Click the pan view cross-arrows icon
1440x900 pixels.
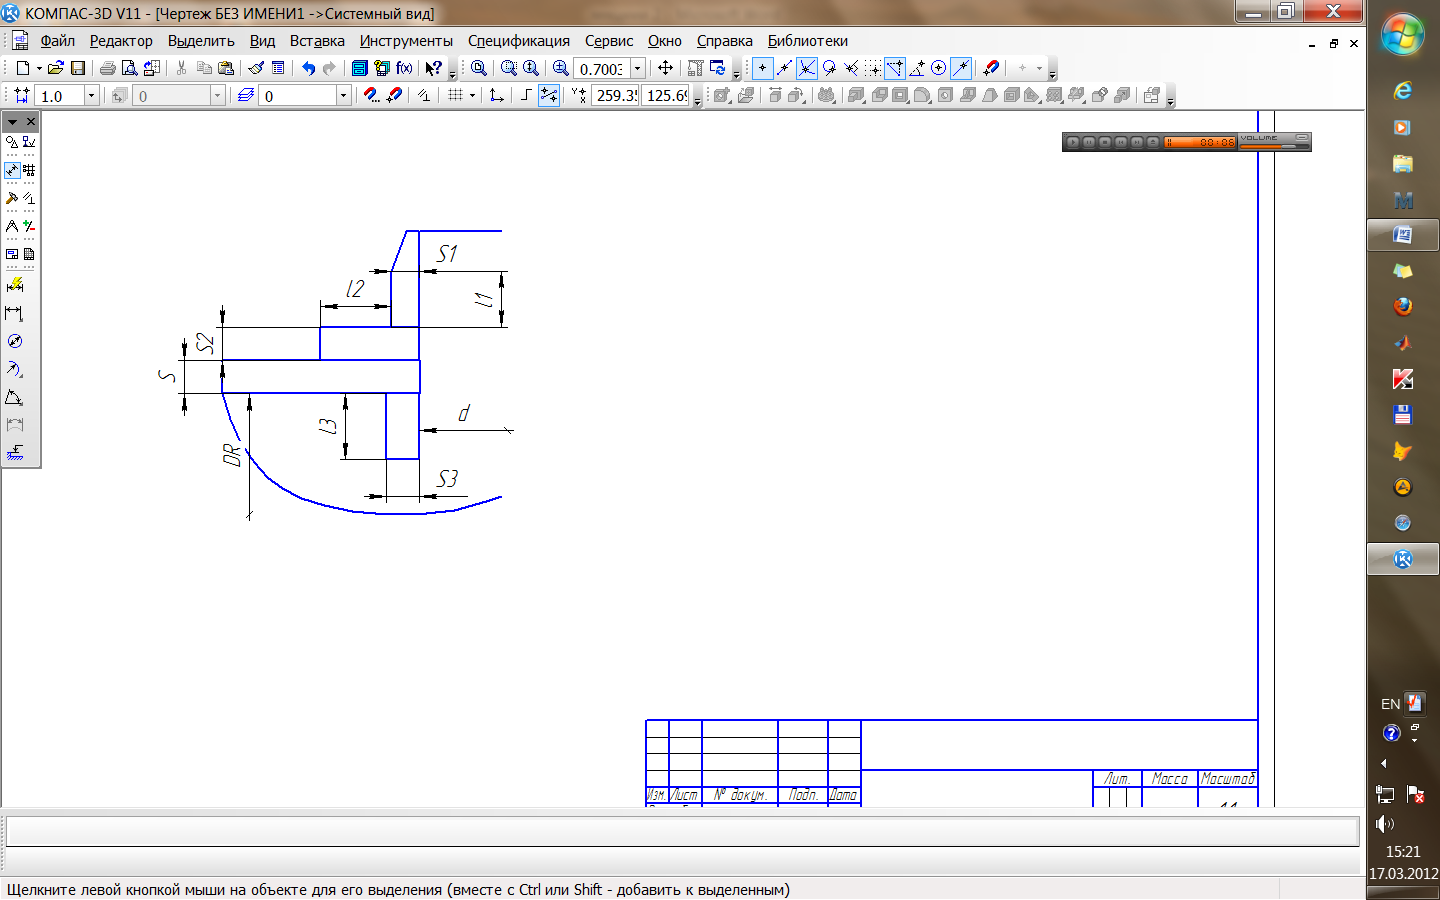point(665,68)
